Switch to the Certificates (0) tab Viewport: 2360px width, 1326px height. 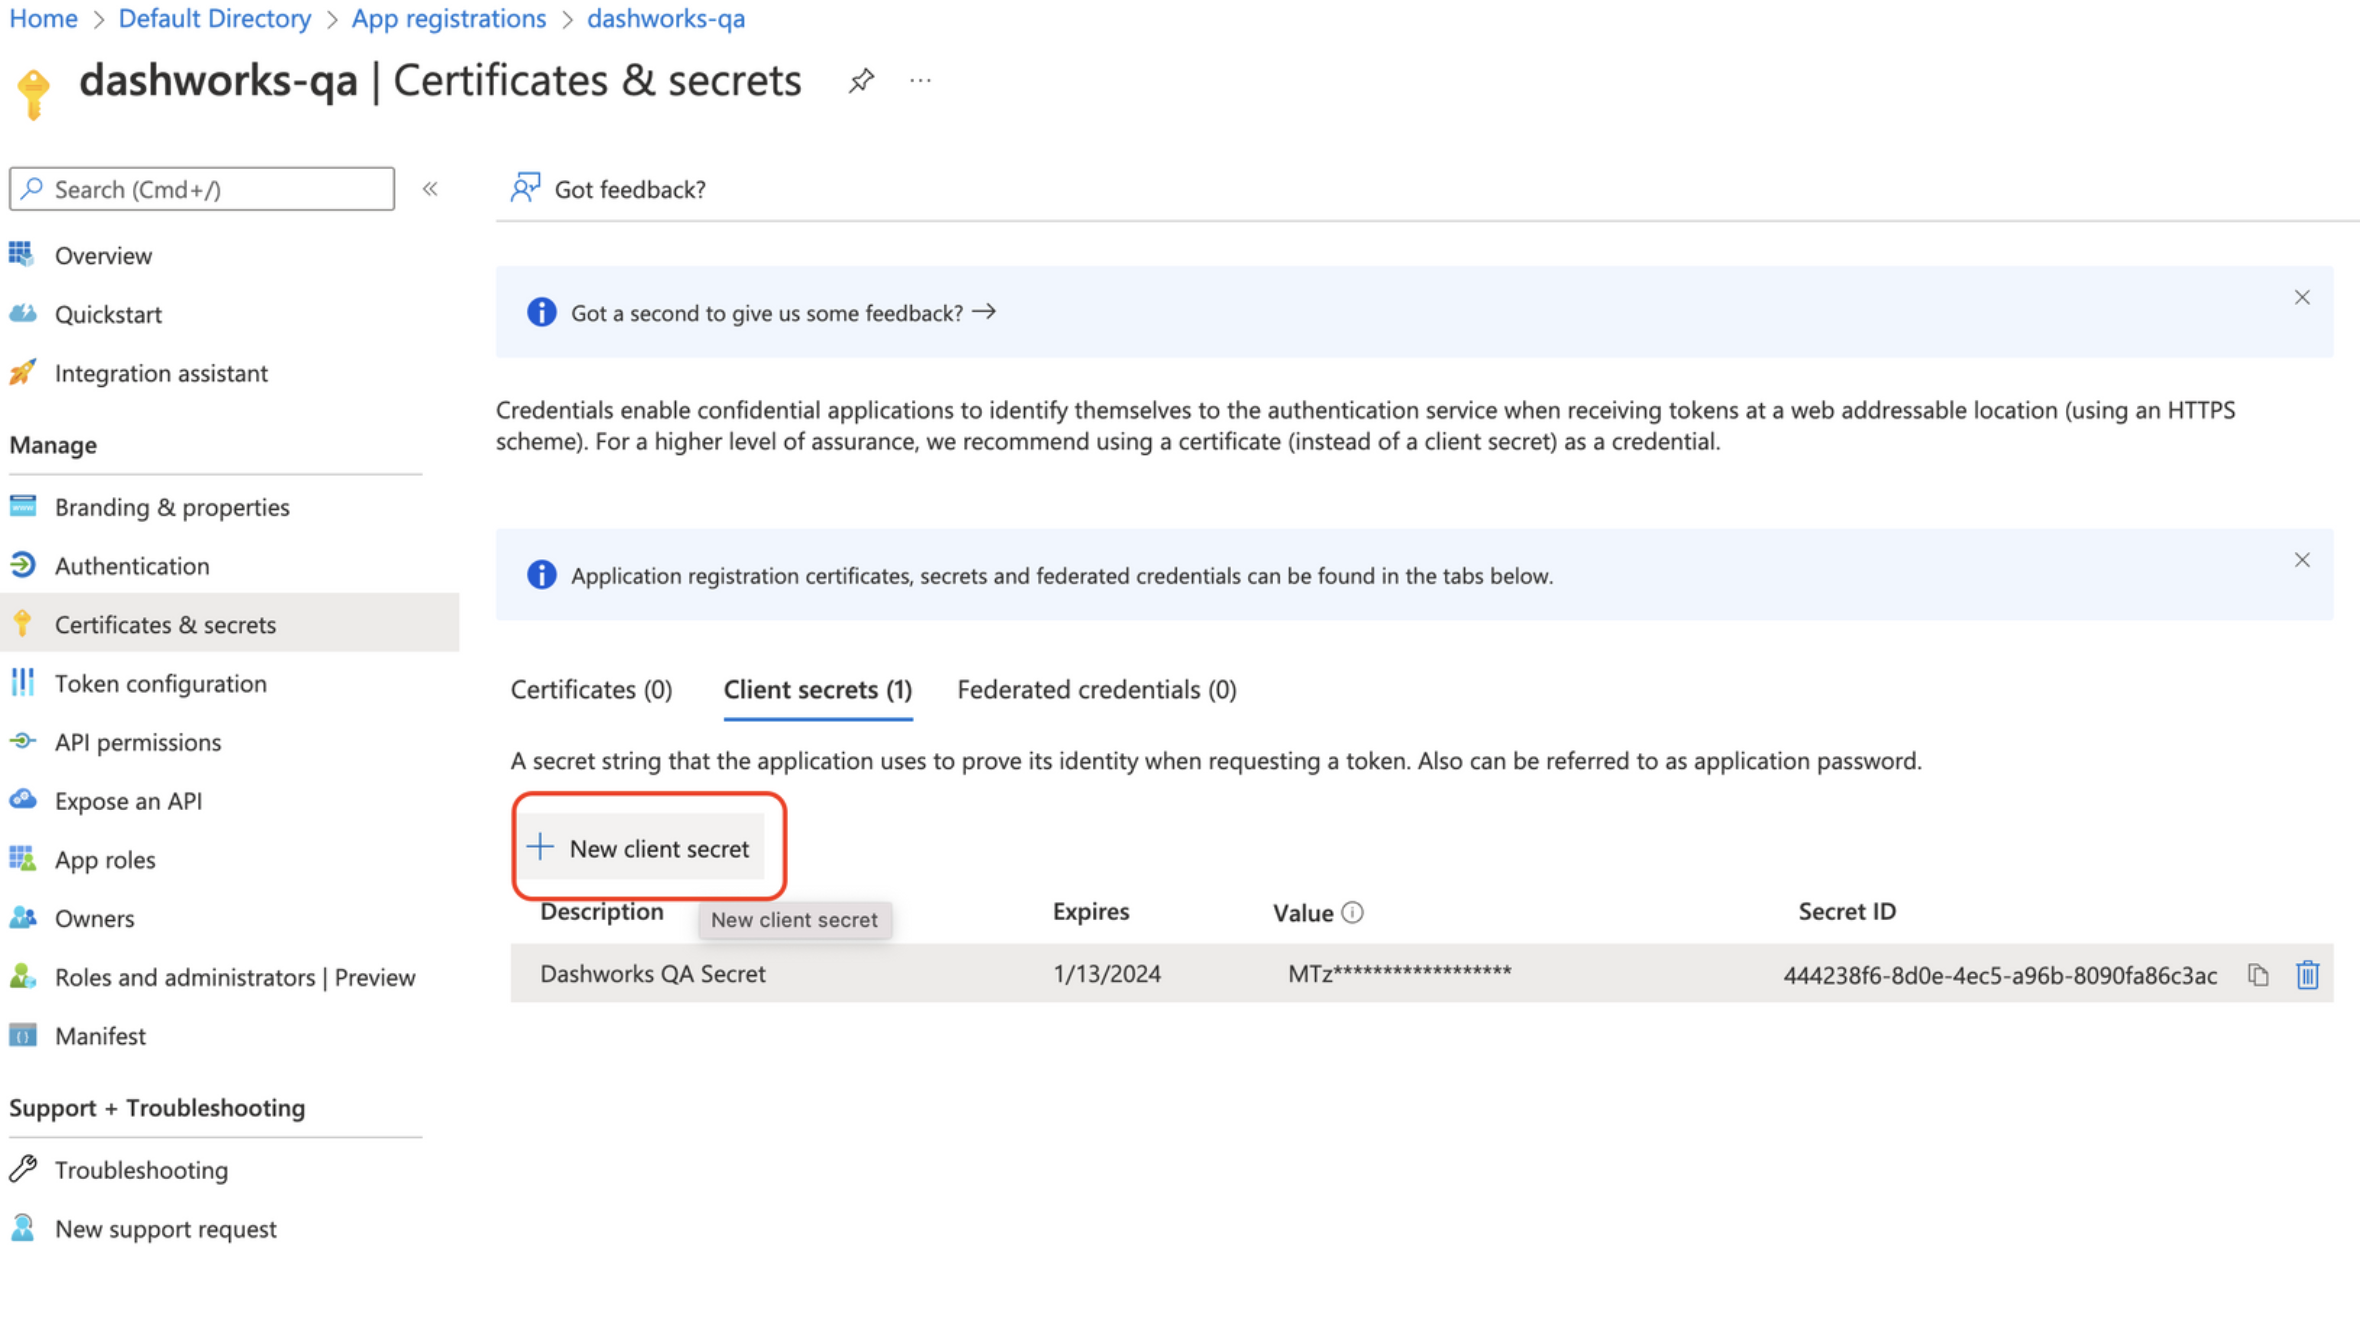click(x=591, y=690)
